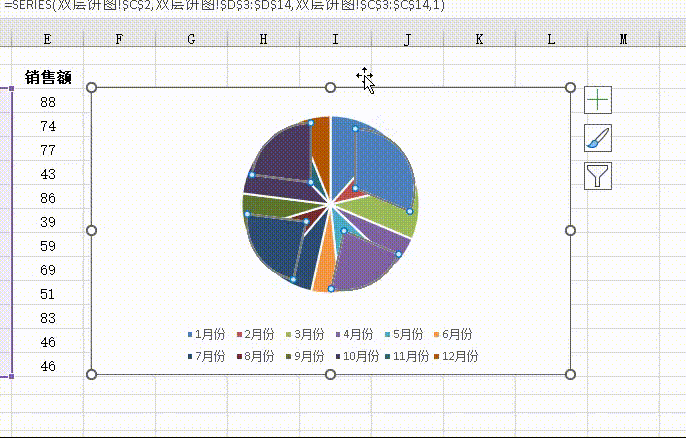The height and width of the screenshot is (438, 686).
Task: Select the cell containing 39
Action: (x=48, y=222)
